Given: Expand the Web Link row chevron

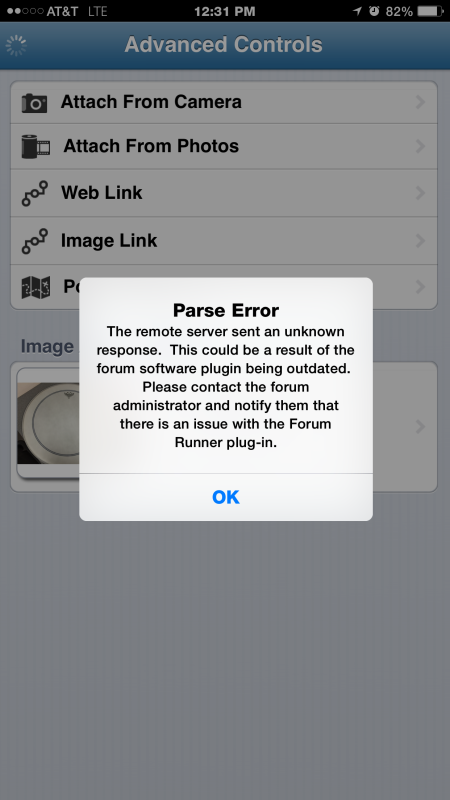Looking at the screenshot, I should tap(420, 193).
